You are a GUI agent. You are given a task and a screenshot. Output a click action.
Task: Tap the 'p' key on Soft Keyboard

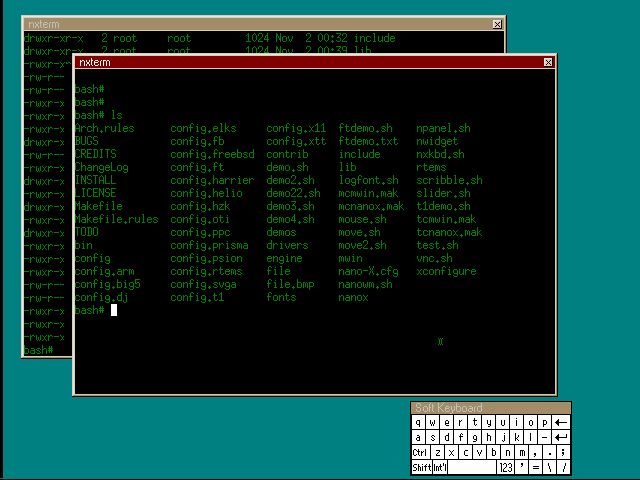pyautogui.click(x=544, y=422)
